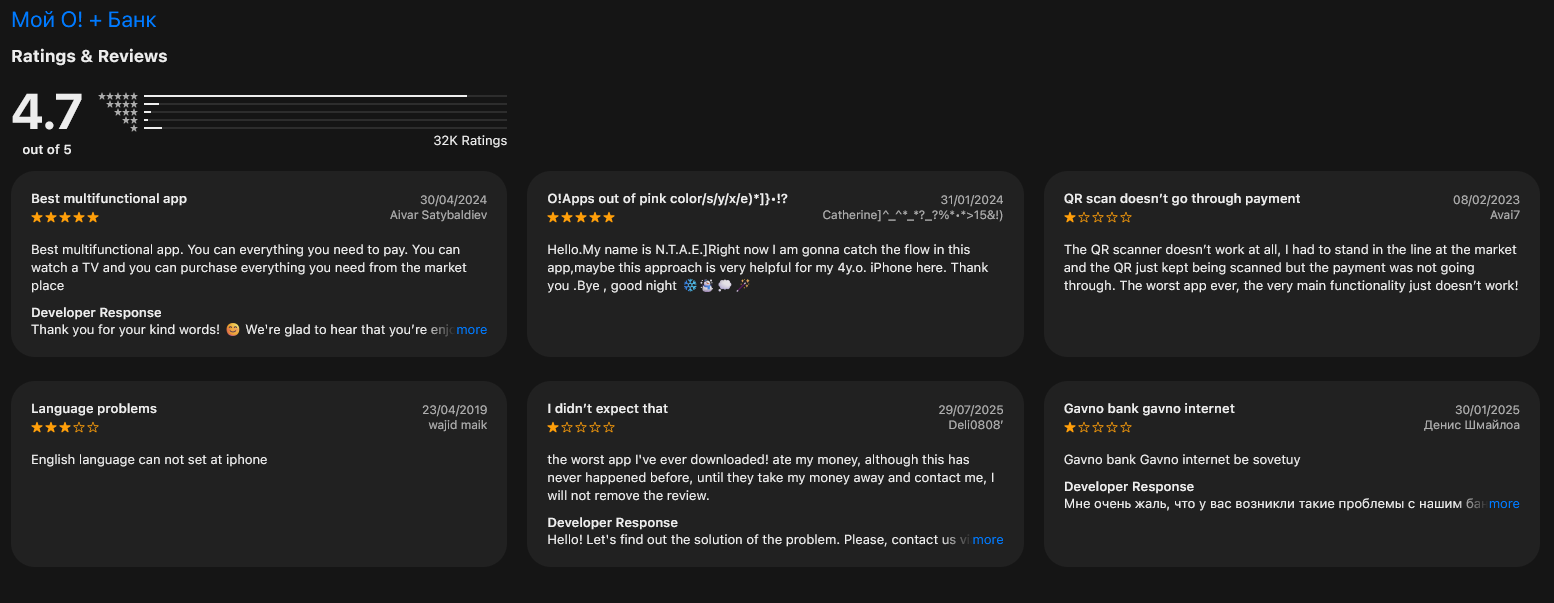Click the smiling emoji in the developer response
Viewport: 1554px width, 603px height.
tap(233, 330)
